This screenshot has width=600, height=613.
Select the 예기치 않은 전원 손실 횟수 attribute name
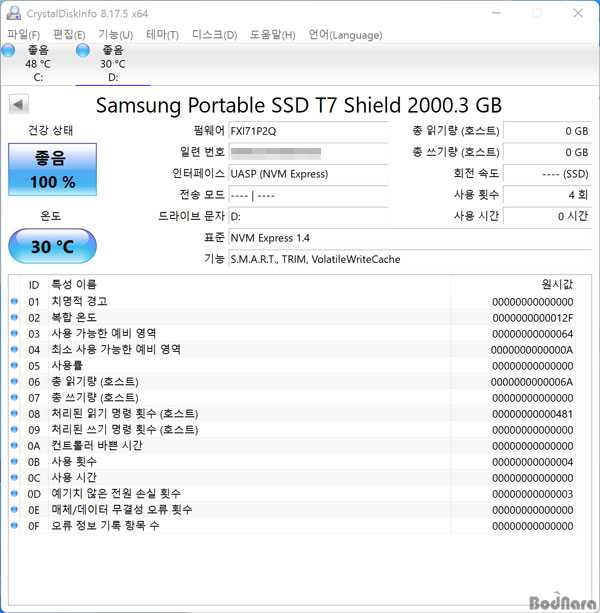pos(116,493)
